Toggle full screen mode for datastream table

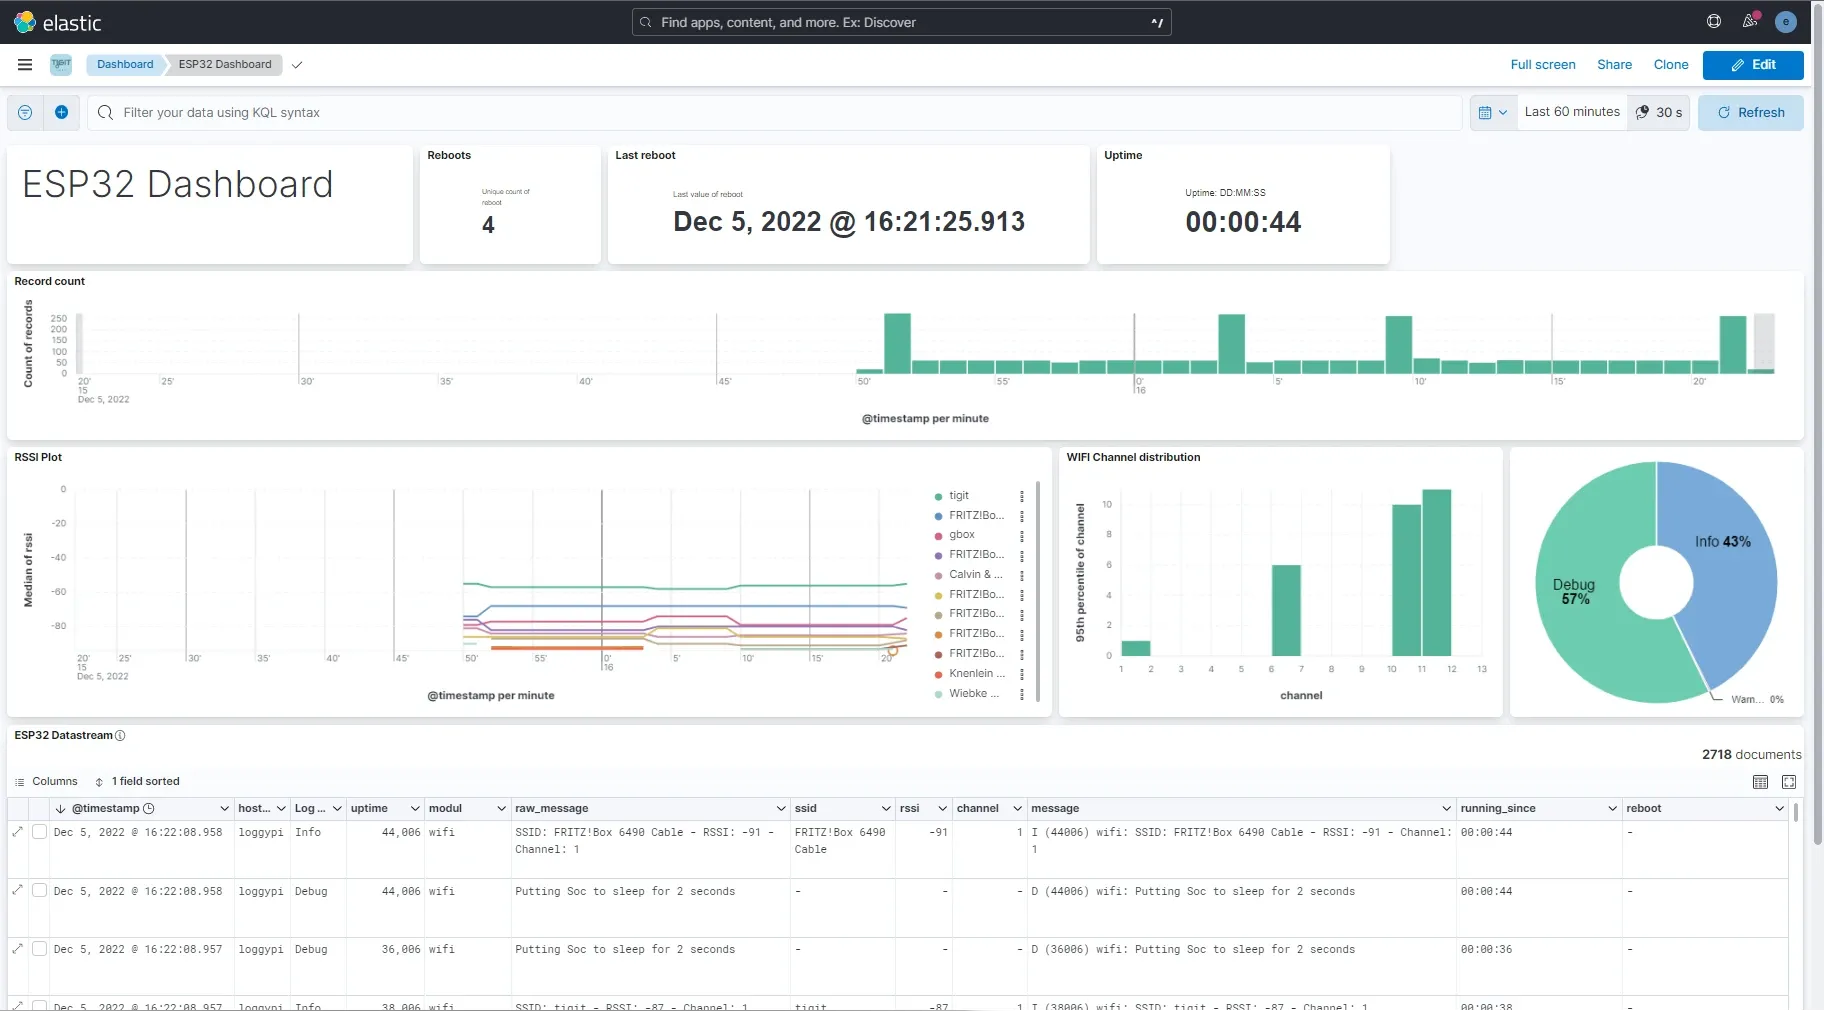coord(1789,782)
